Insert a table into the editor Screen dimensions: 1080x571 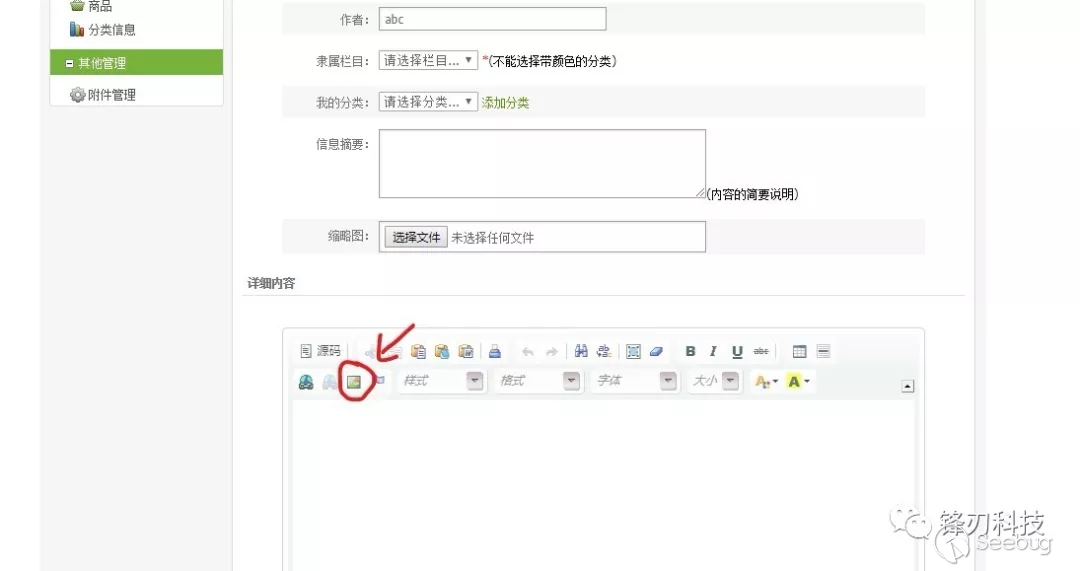pyautogui.click(x=799, y=351)
